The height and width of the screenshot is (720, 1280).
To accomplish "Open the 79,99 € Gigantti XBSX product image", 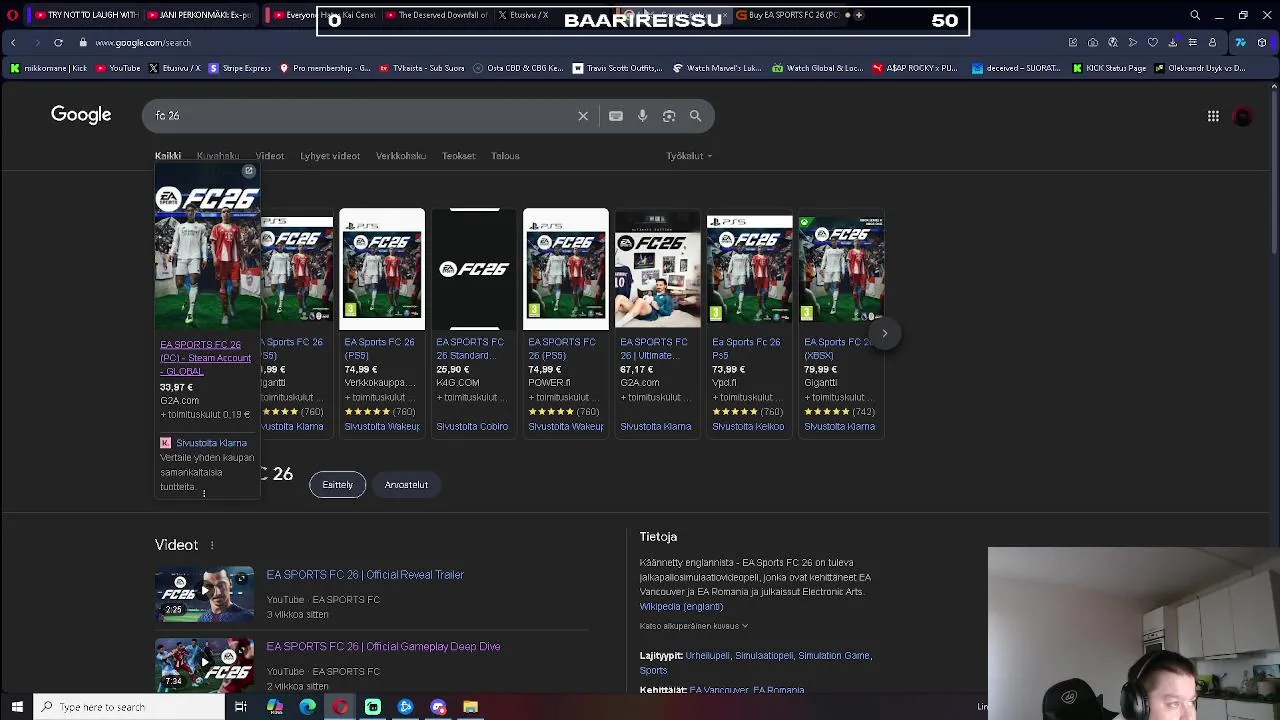I will pos(842,269).
